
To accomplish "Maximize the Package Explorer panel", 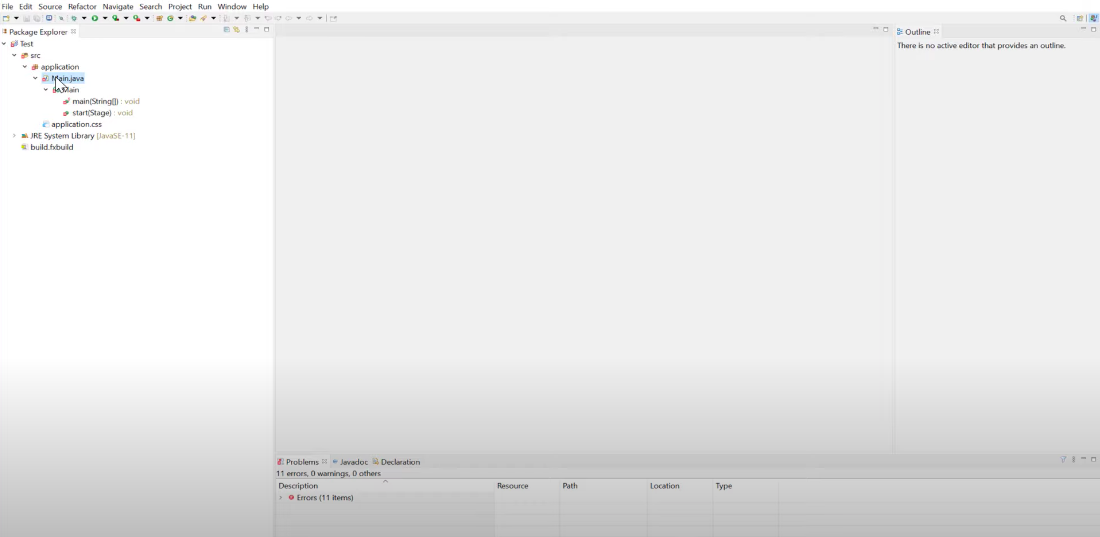I will [267, 29].
